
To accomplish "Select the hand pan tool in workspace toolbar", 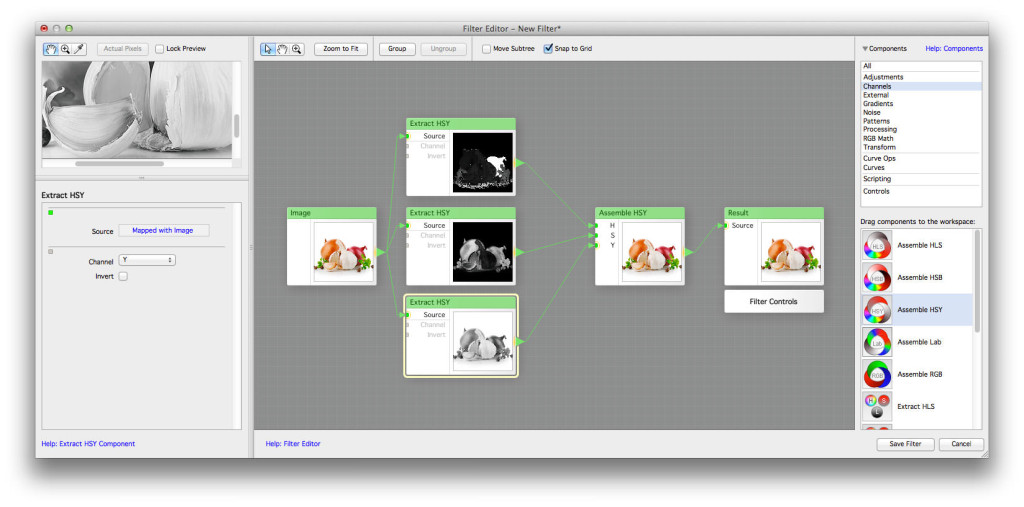I will pyautogui.click(x=282, y=49).
